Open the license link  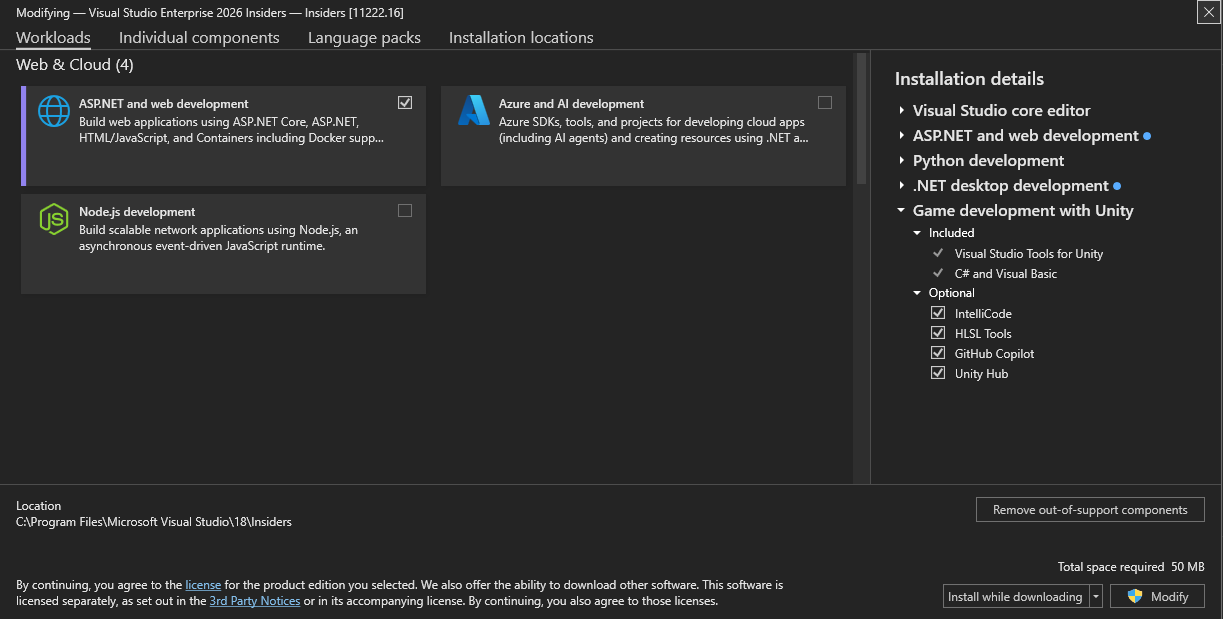203,584
